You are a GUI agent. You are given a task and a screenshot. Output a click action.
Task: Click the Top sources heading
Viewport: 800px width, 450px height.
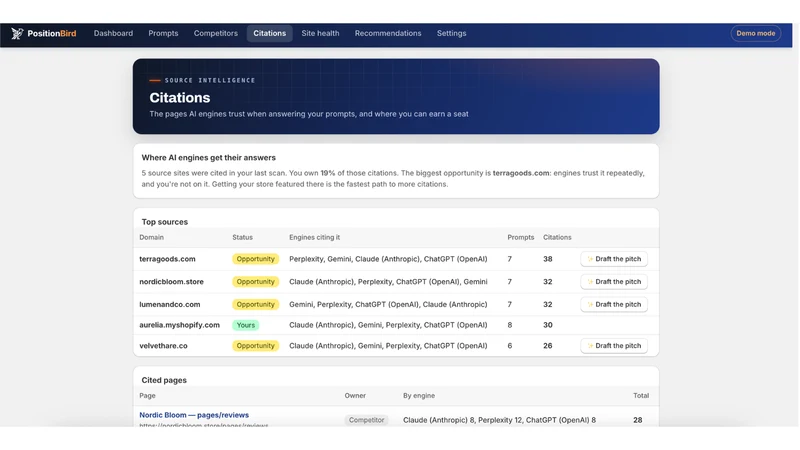(165, 222)
